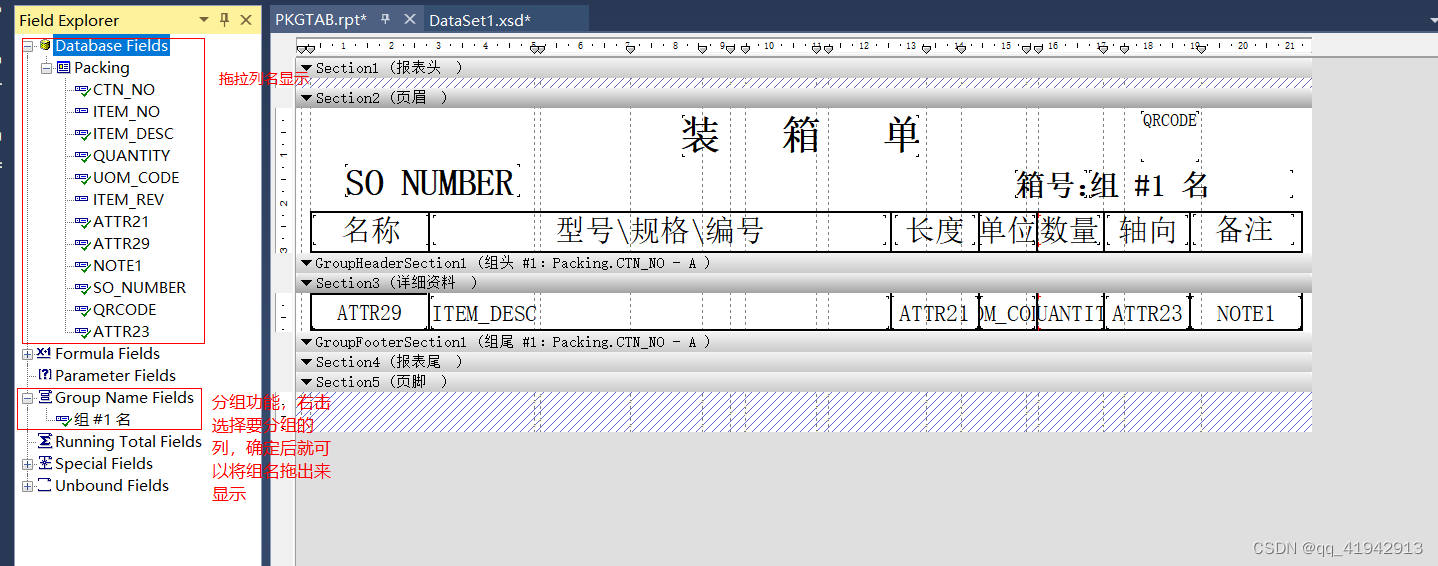This screenshot has height=566, width=1438.
Task: Select the ATTR29 field in Field Explorer
Action: click(x=121, y=244)
